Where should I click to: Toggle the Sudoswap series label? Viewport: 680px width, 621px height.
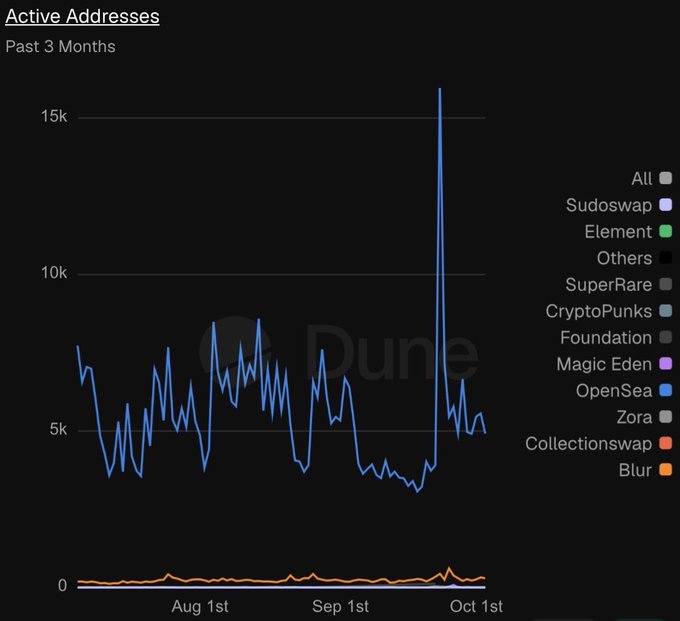coord(609,205)
